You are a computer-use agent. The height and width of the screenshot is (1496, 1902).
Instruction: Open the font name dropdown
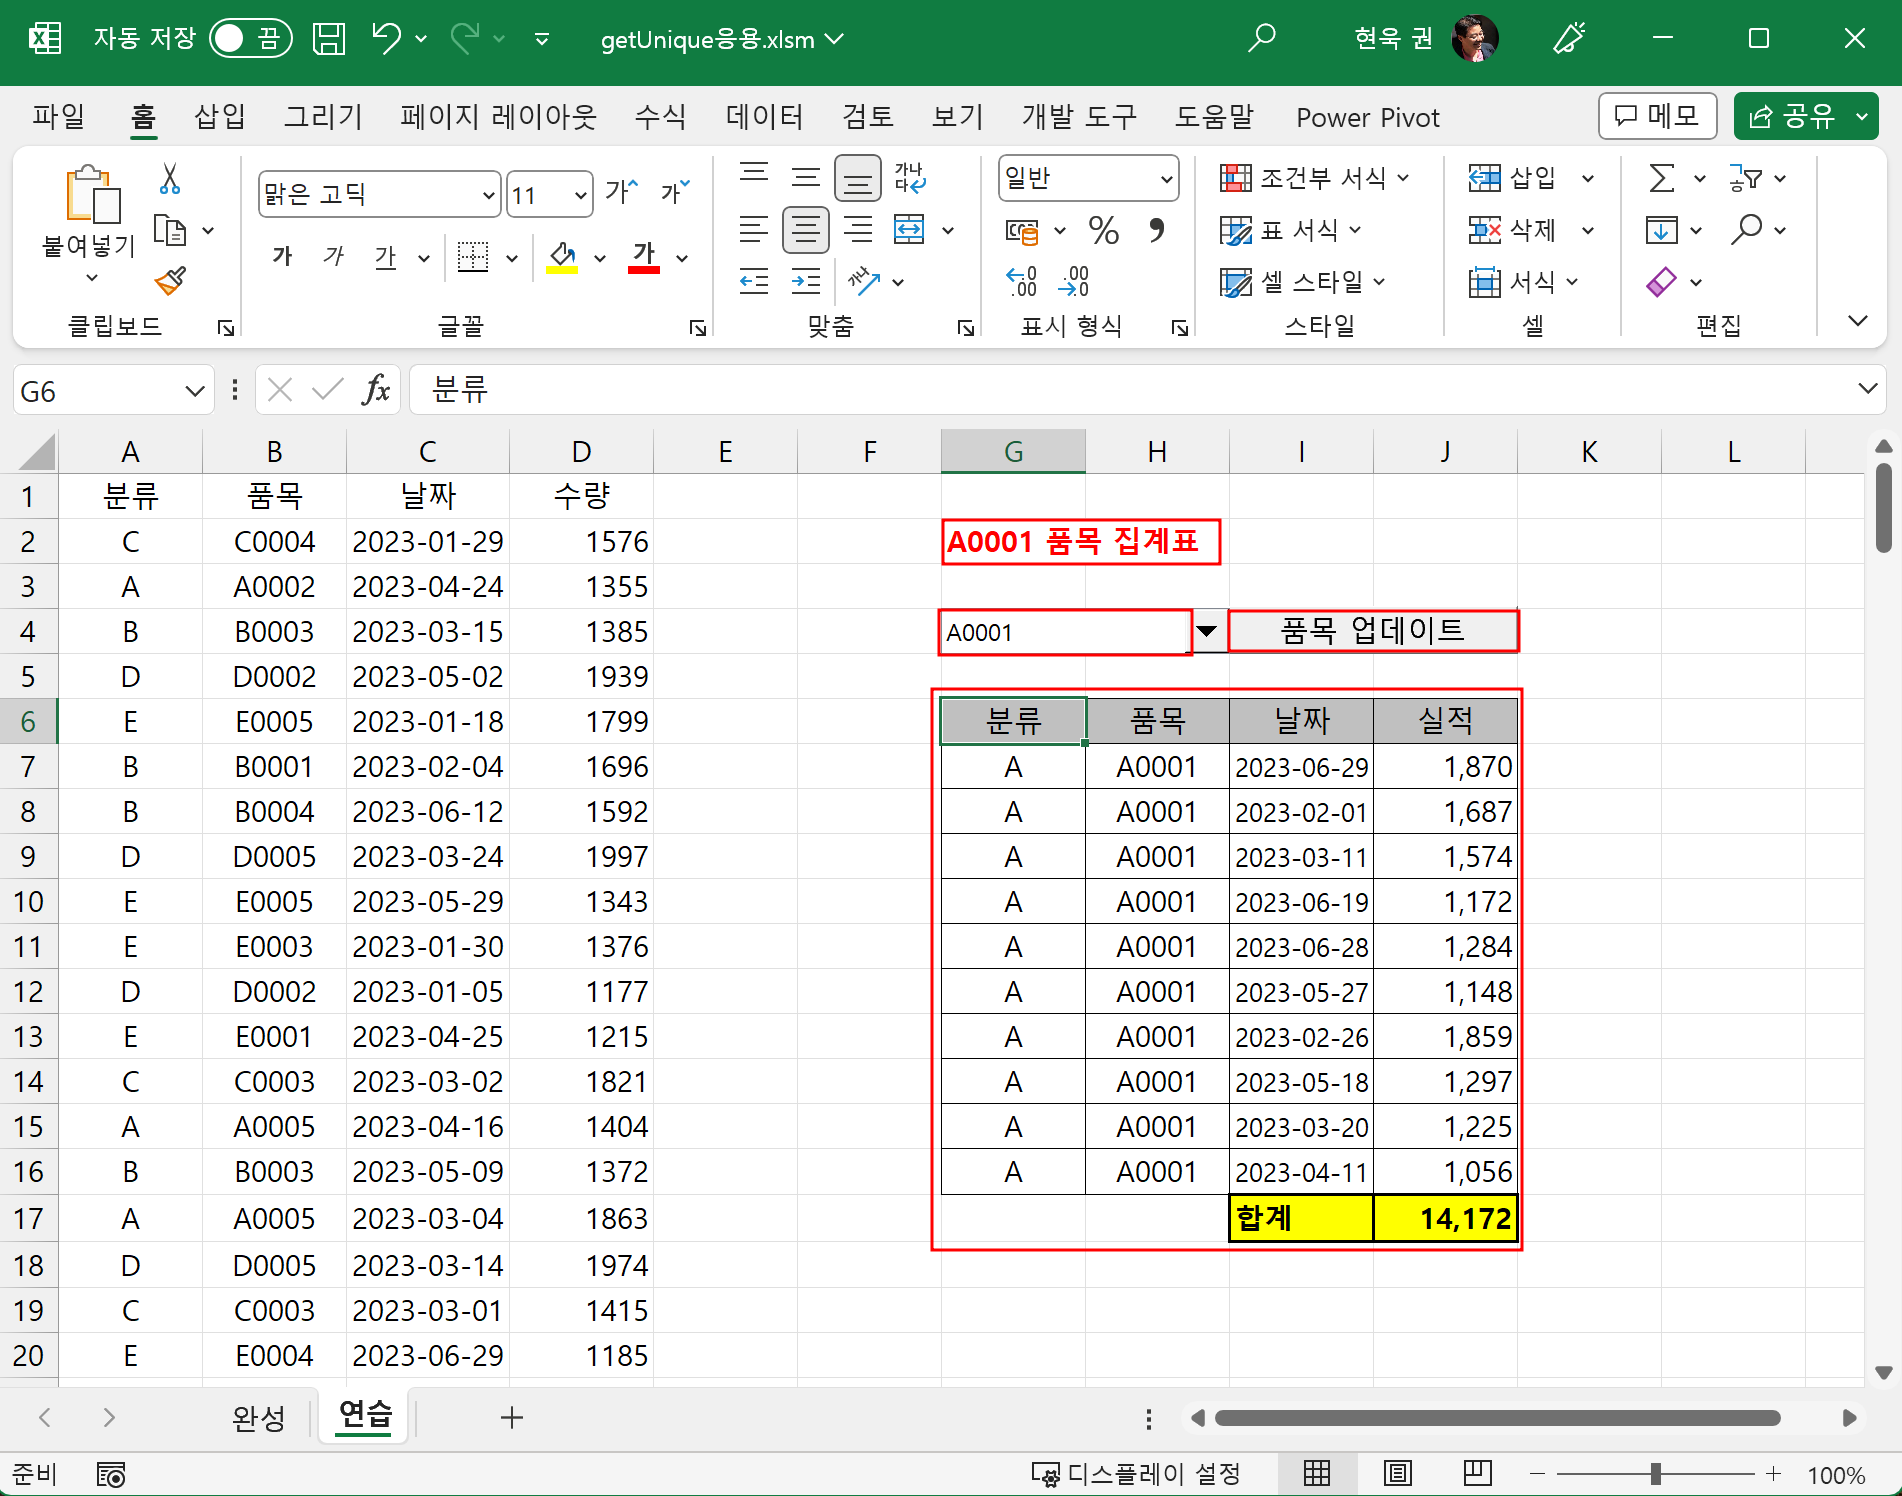pos(488,195)
